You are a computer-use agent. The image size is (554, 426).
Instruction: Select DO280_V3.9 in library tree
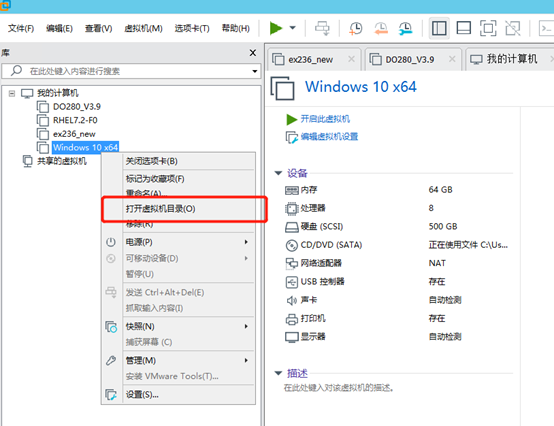[77, 107]
